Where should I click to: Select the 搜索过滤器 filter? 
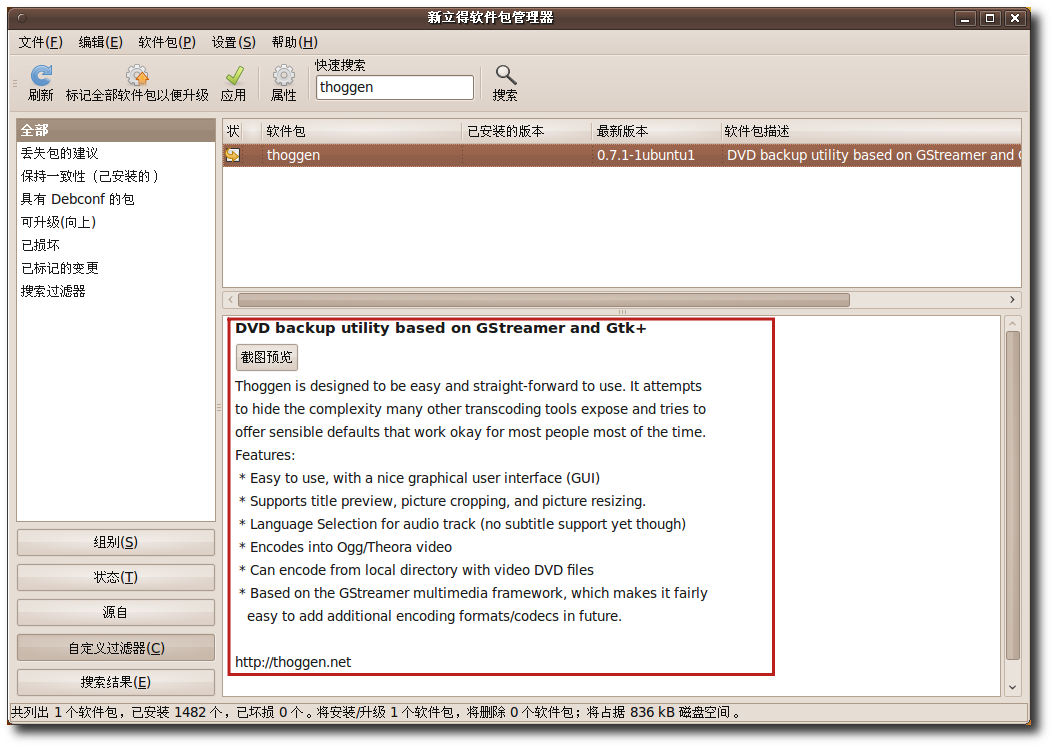point(116,291)
